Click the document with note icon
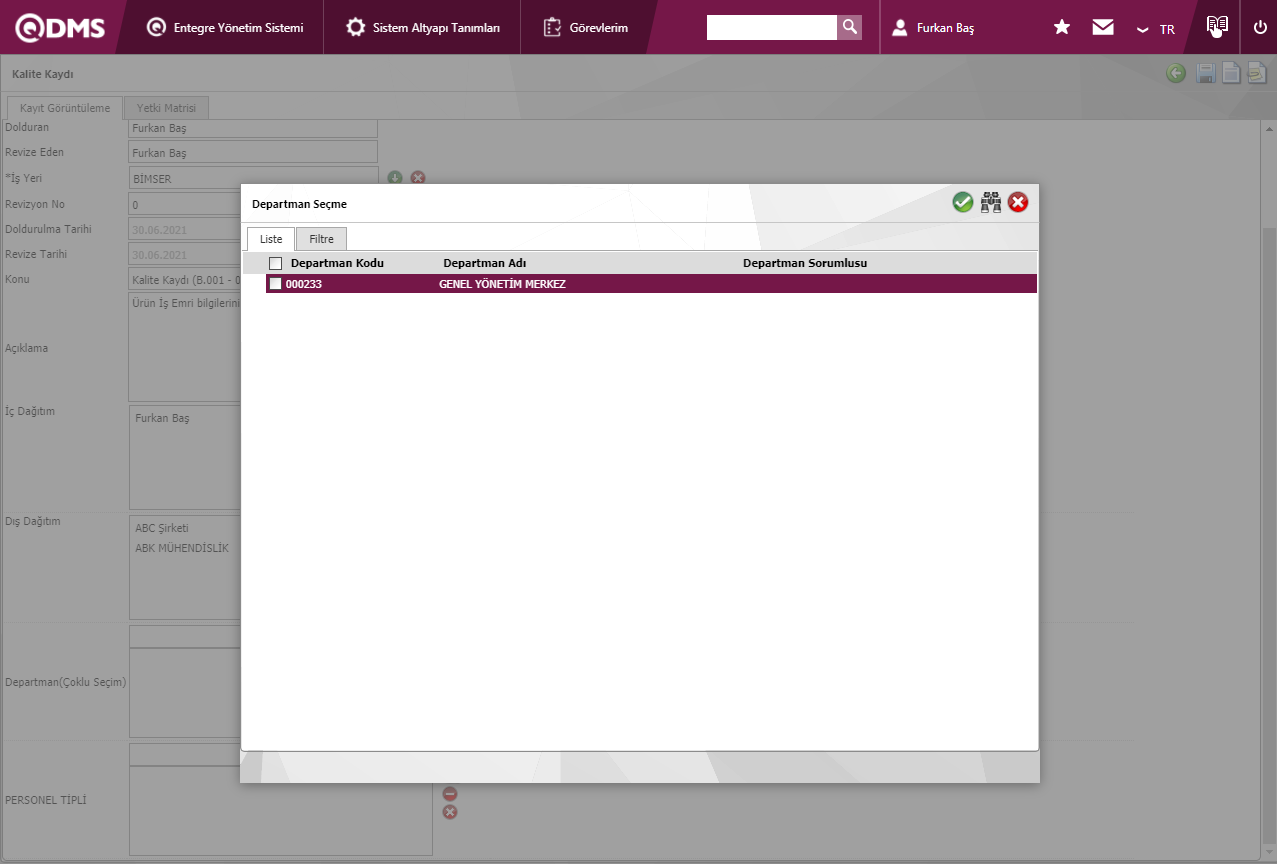This screenshot has height=864, width=1277. click(x=1257, y=73)
